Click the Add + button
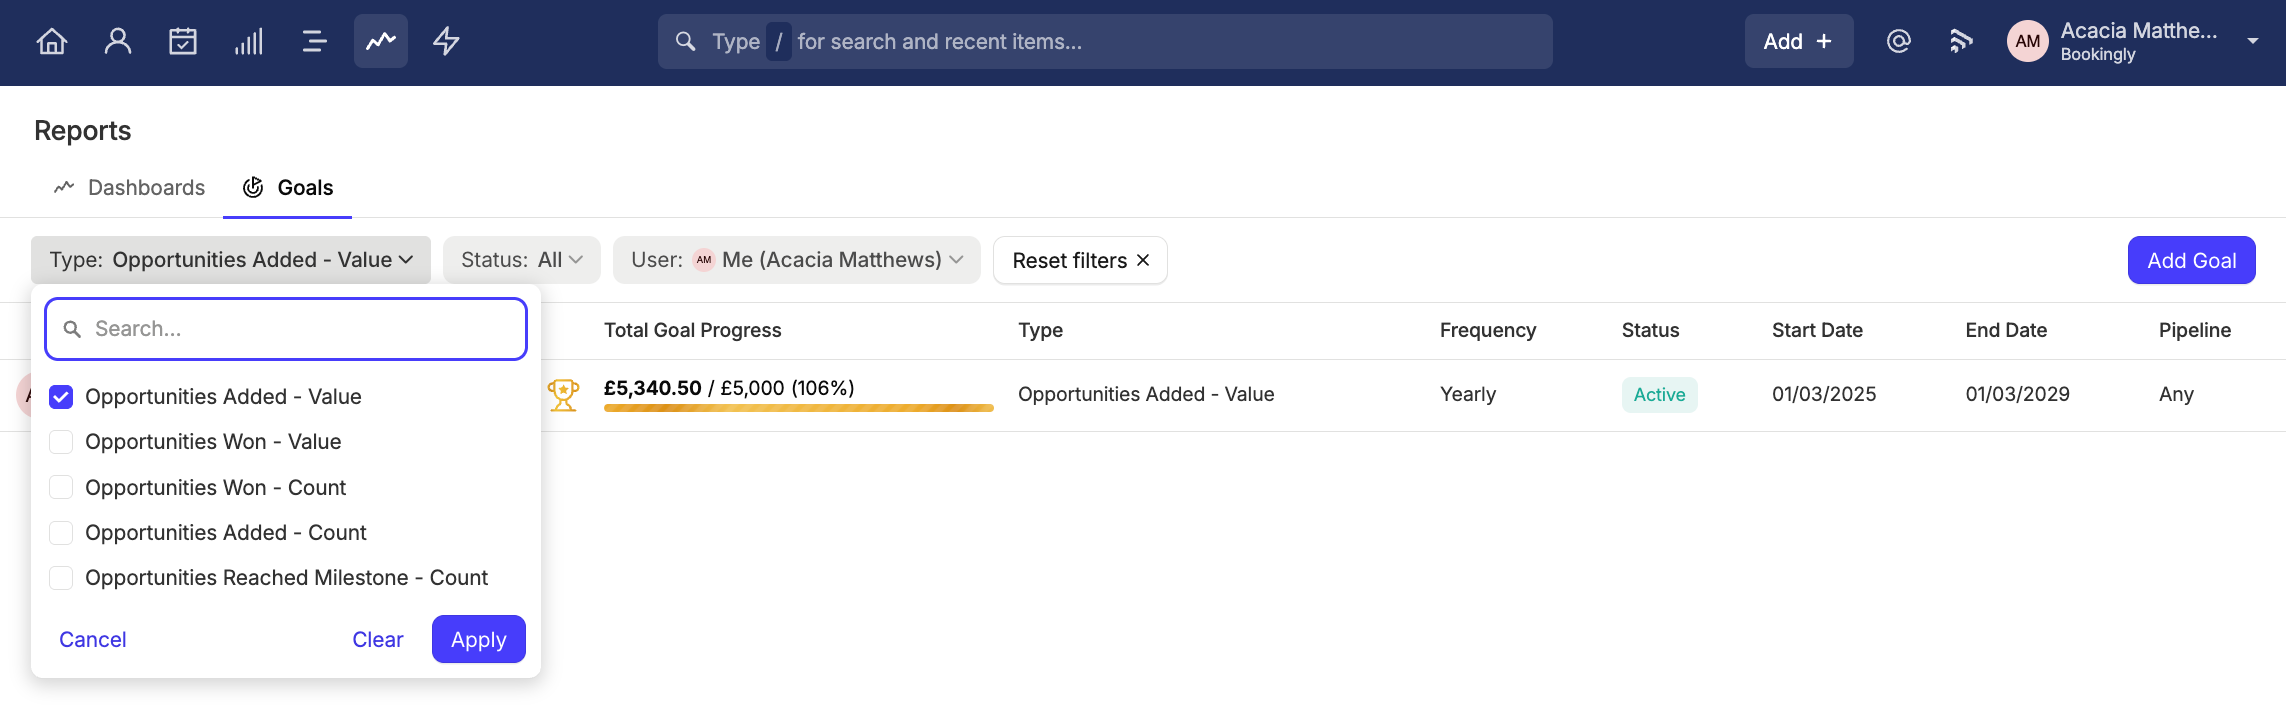 pyautogui.click(x=1799, y=41)
